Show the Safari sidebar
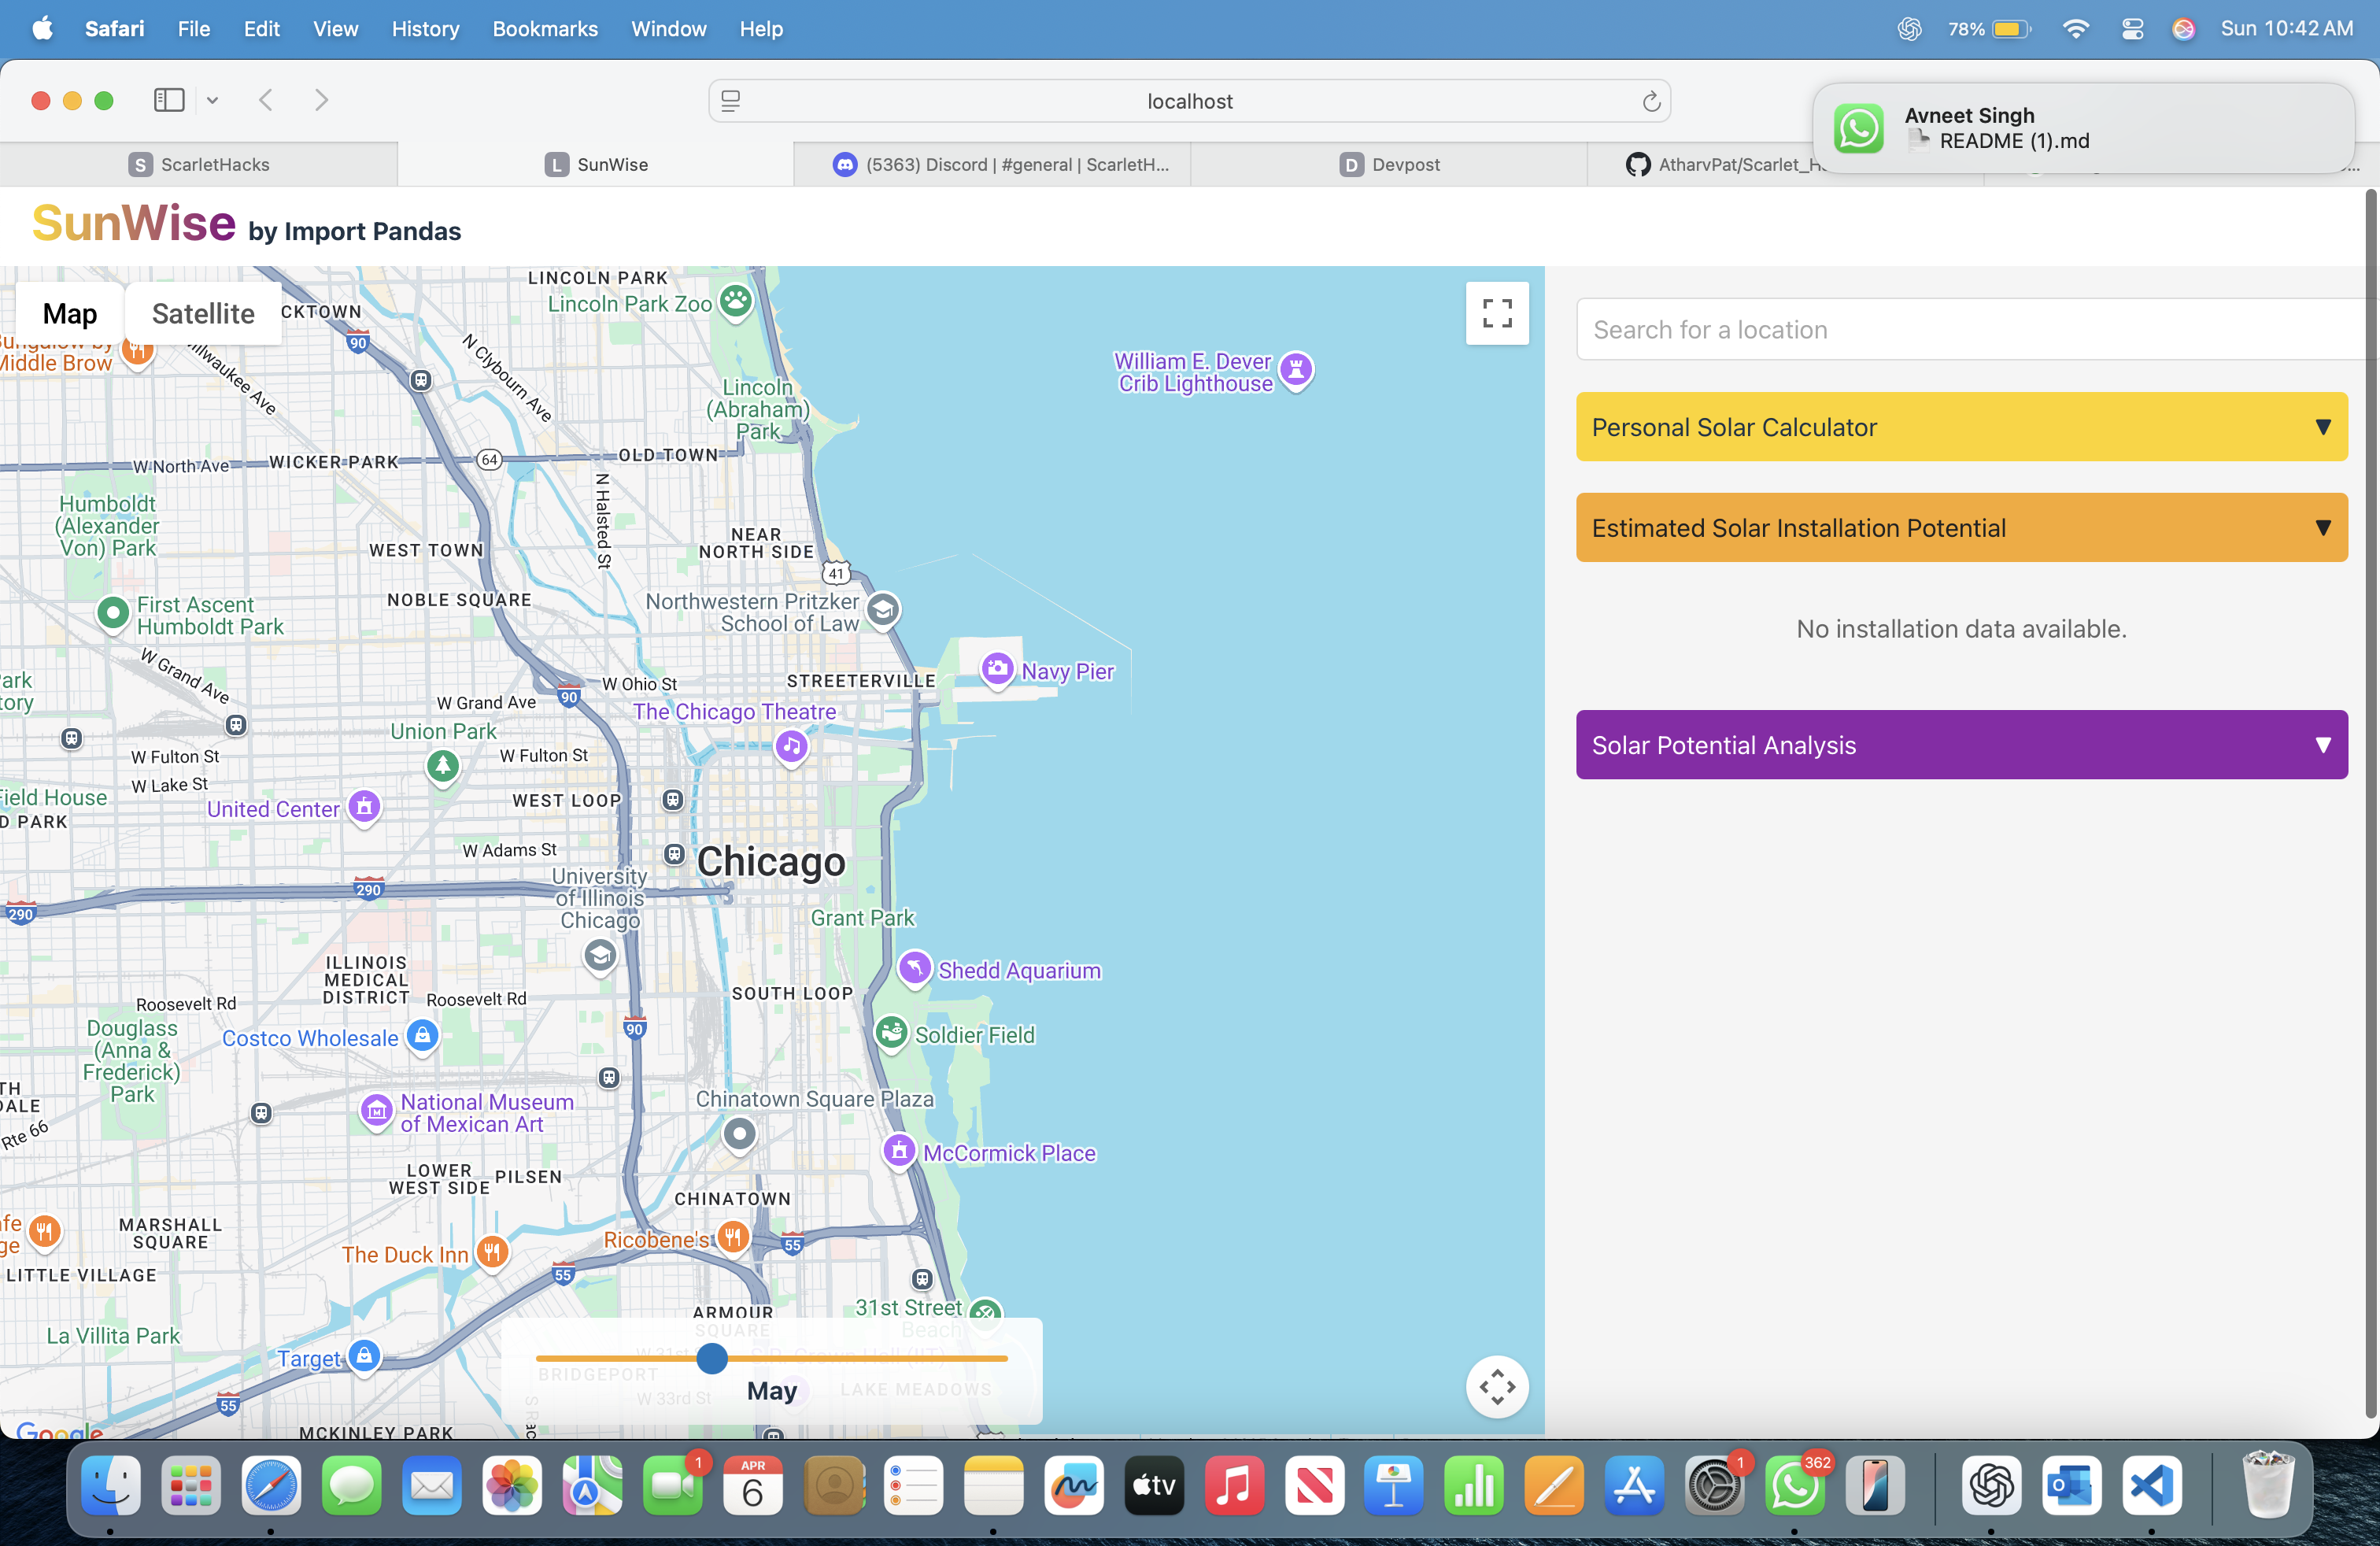This screenshot has width=2380, height=1546. coord(169,100)
